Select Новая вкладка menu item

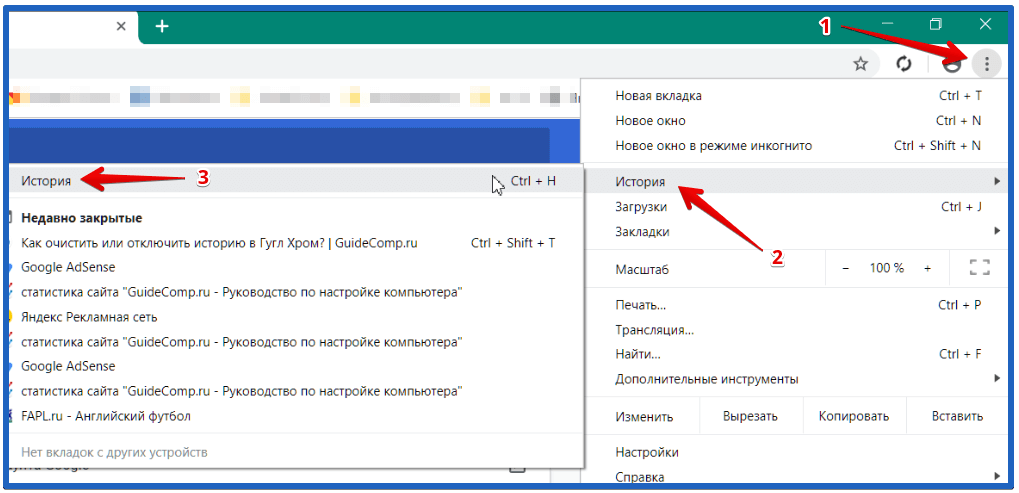[x=794, y=96]
